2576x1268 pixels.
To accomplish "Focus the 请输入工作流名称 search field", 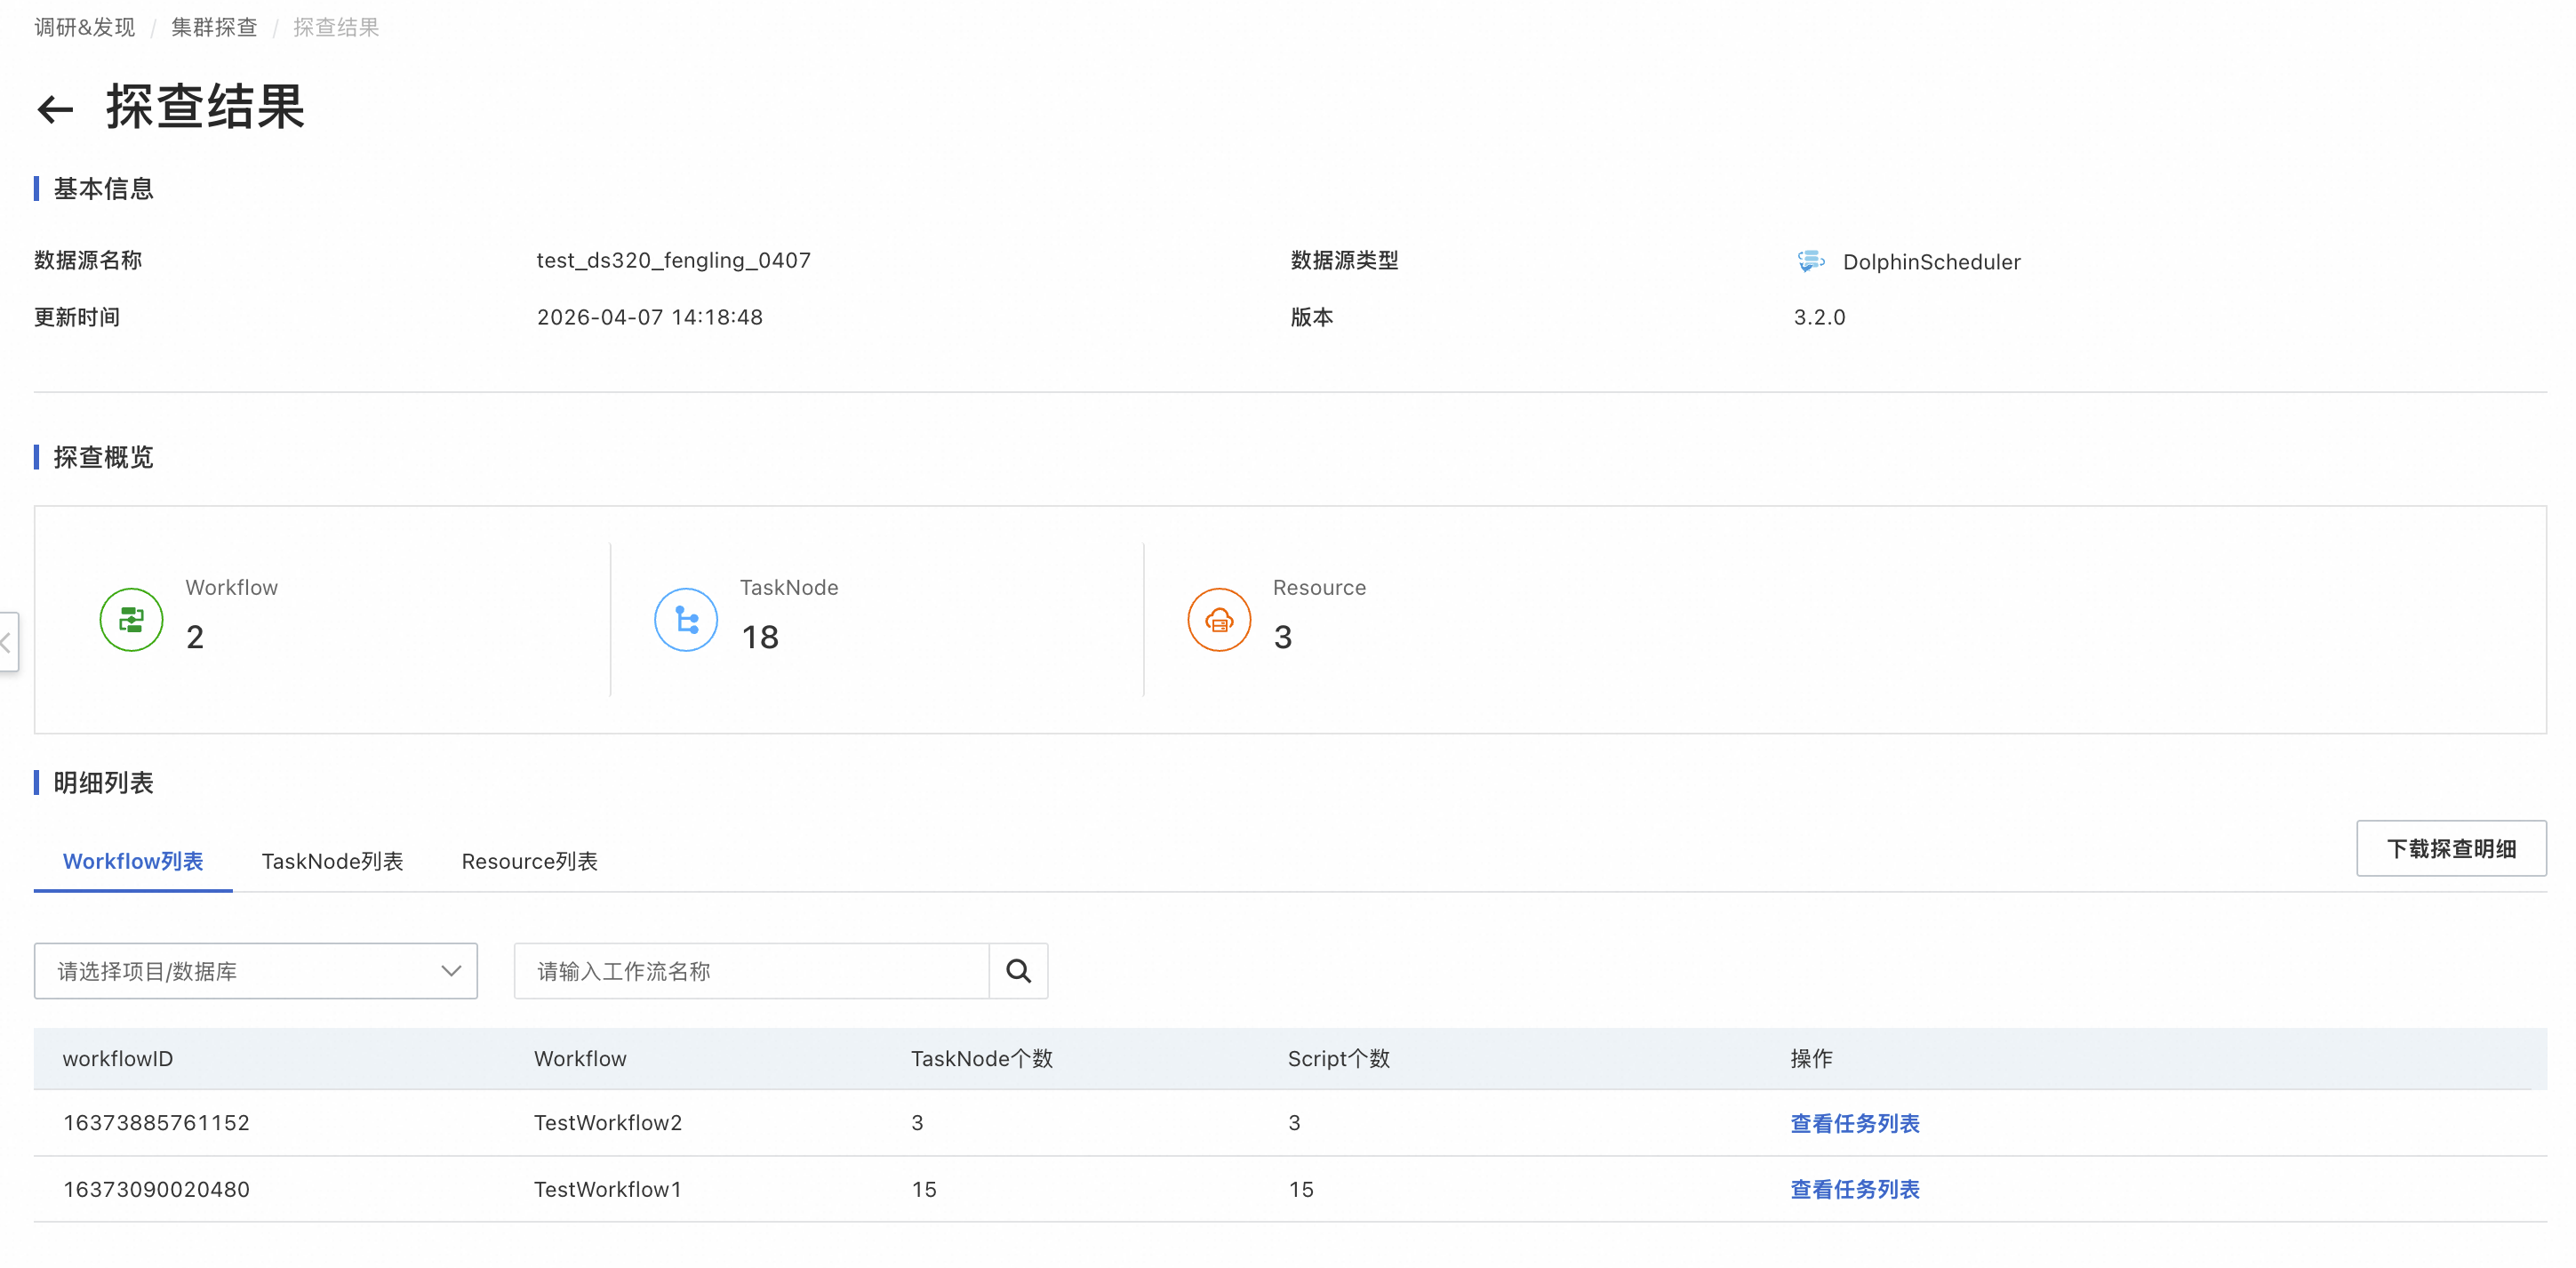I will 751,971.
